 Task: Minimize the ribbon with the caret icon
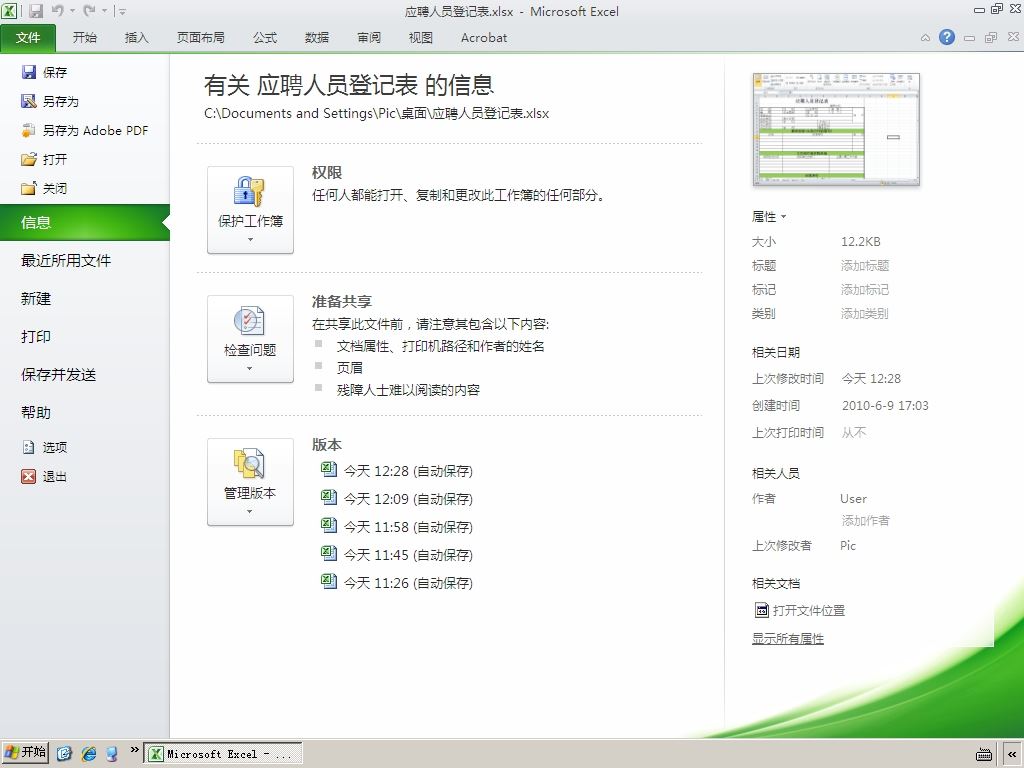(925, 38)
